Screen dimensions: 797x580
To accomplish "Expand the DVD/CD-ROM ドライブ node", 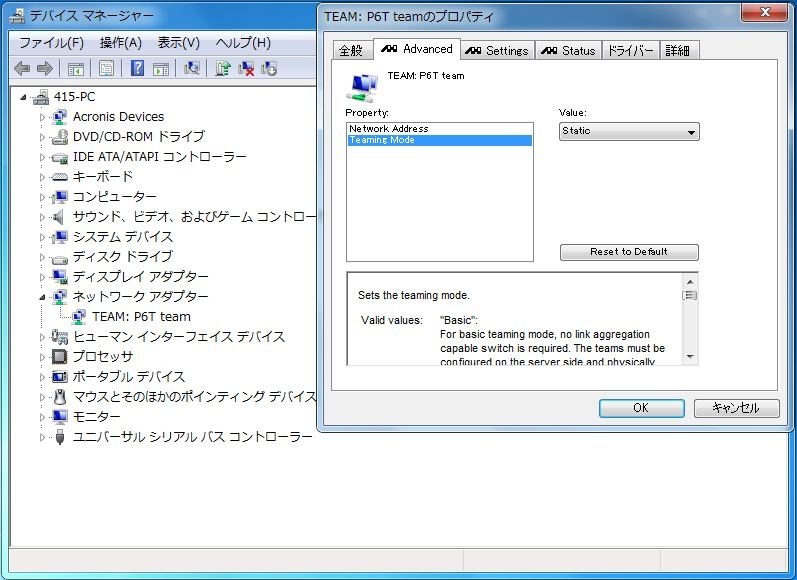I will pos(42,137).
